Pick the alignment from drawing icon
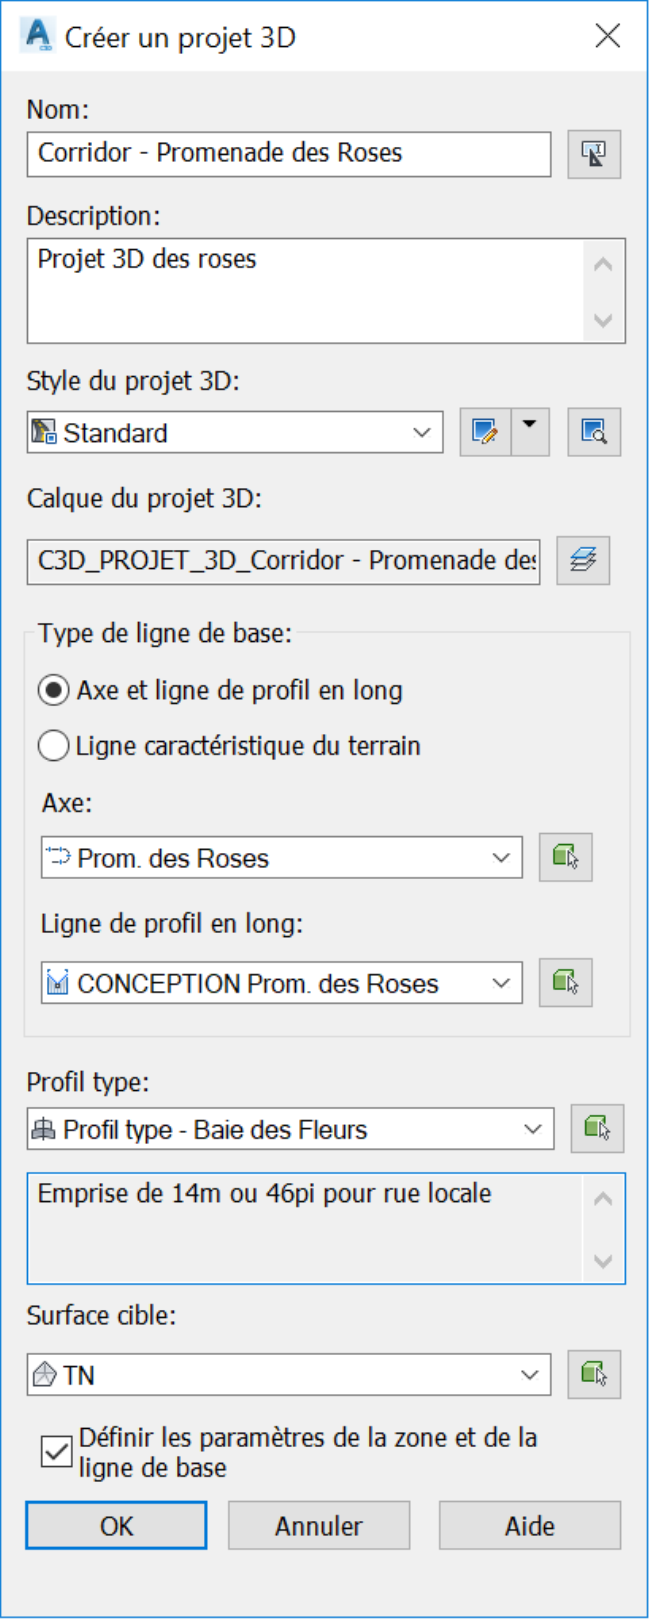Viewport: 649px width, 1619px height. pyautogui.click(x=565, y=858)
